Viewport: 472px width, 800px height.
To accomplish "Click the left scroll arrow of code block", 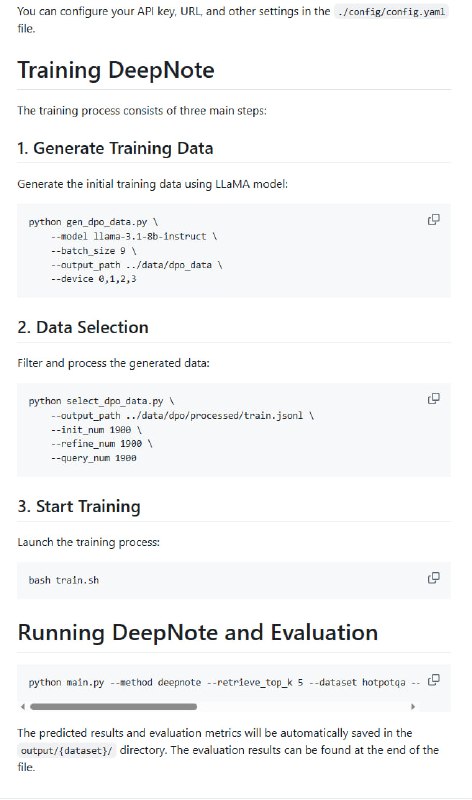I will pyautogui.click(x=22, y=707).
